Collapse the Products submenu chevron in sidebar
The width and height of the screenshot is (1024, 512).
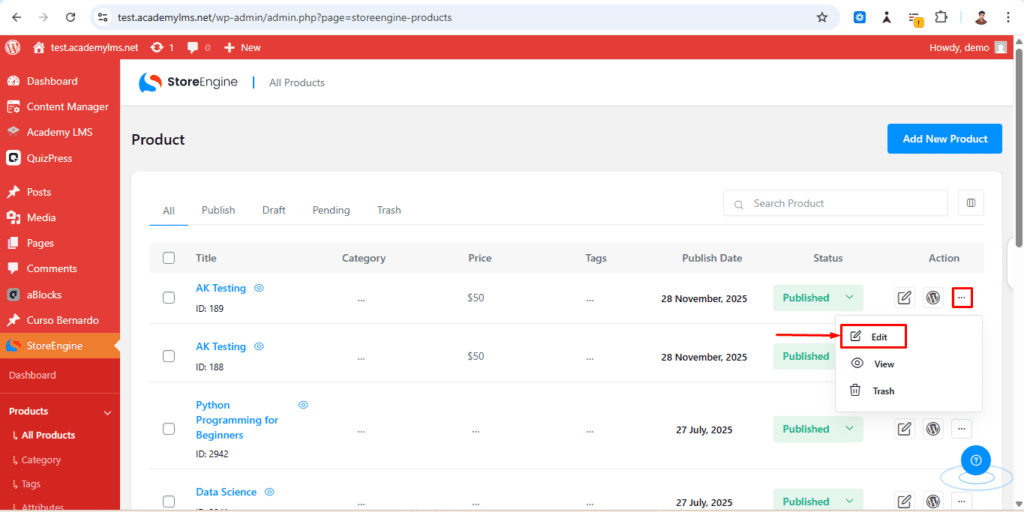(108, 412)
